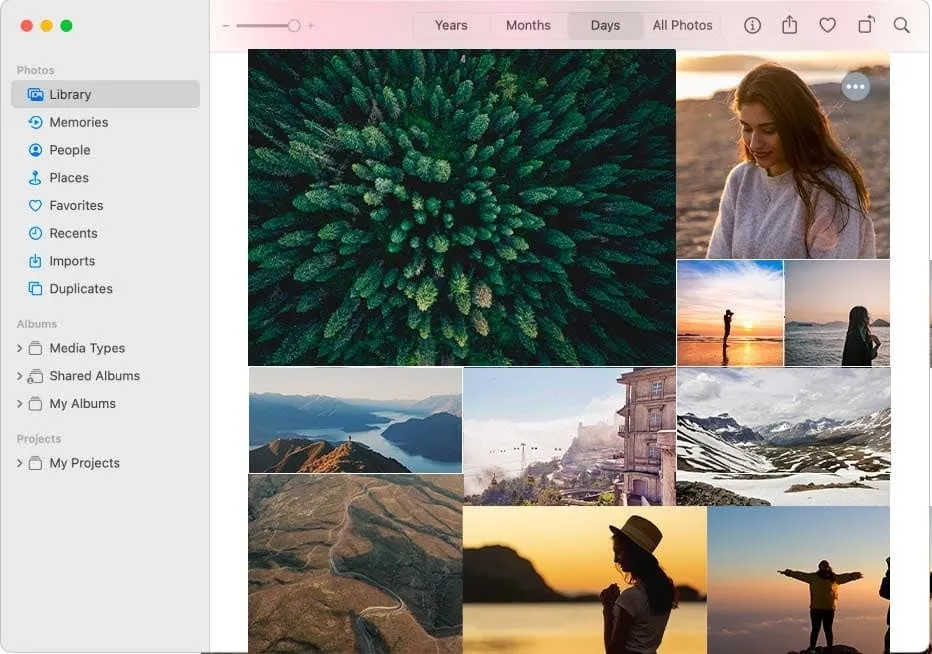Click the minus button to zoom out thumbnails
932x654 pixels.
[226, 26]
